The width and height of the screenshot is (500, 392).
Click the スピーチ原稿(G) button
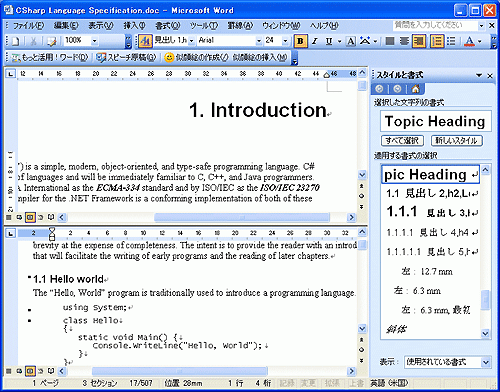(x=126, y=58)
